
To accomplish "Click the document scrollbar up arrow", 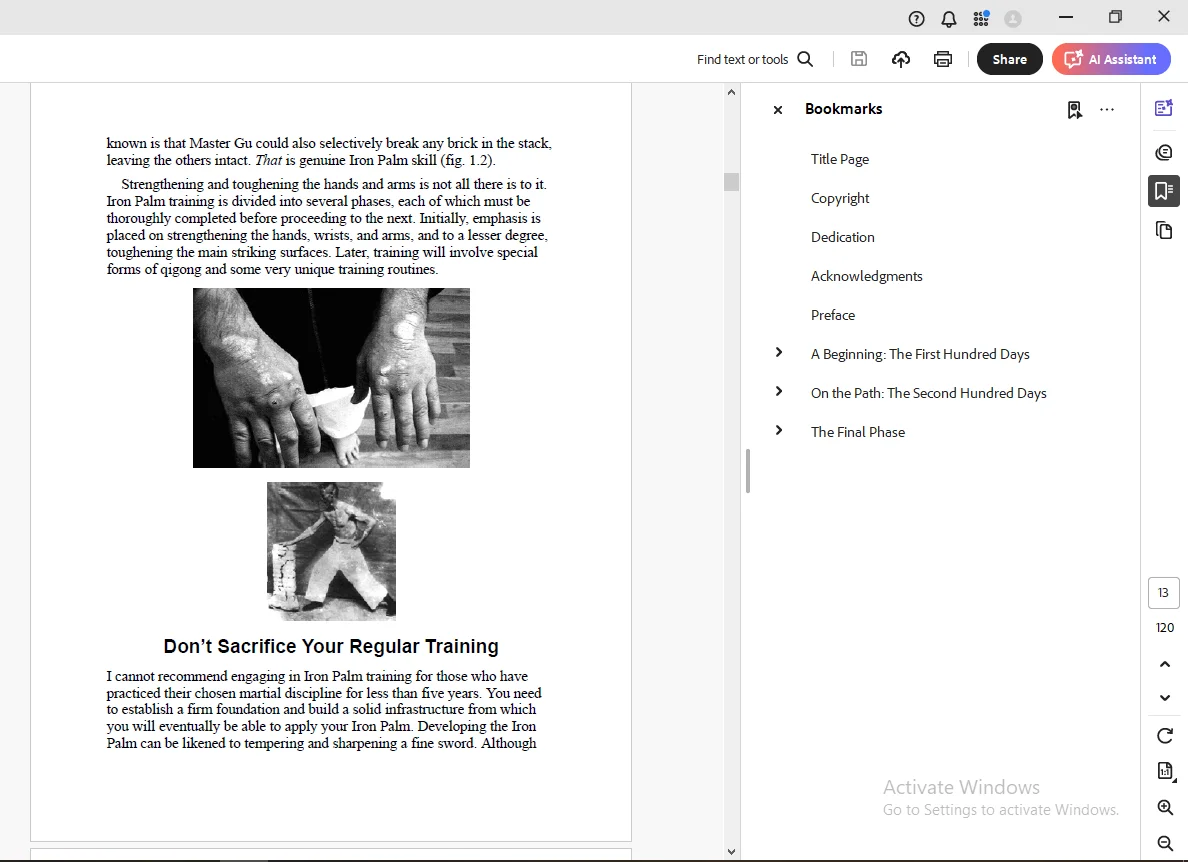I will [x=731, y=92].
